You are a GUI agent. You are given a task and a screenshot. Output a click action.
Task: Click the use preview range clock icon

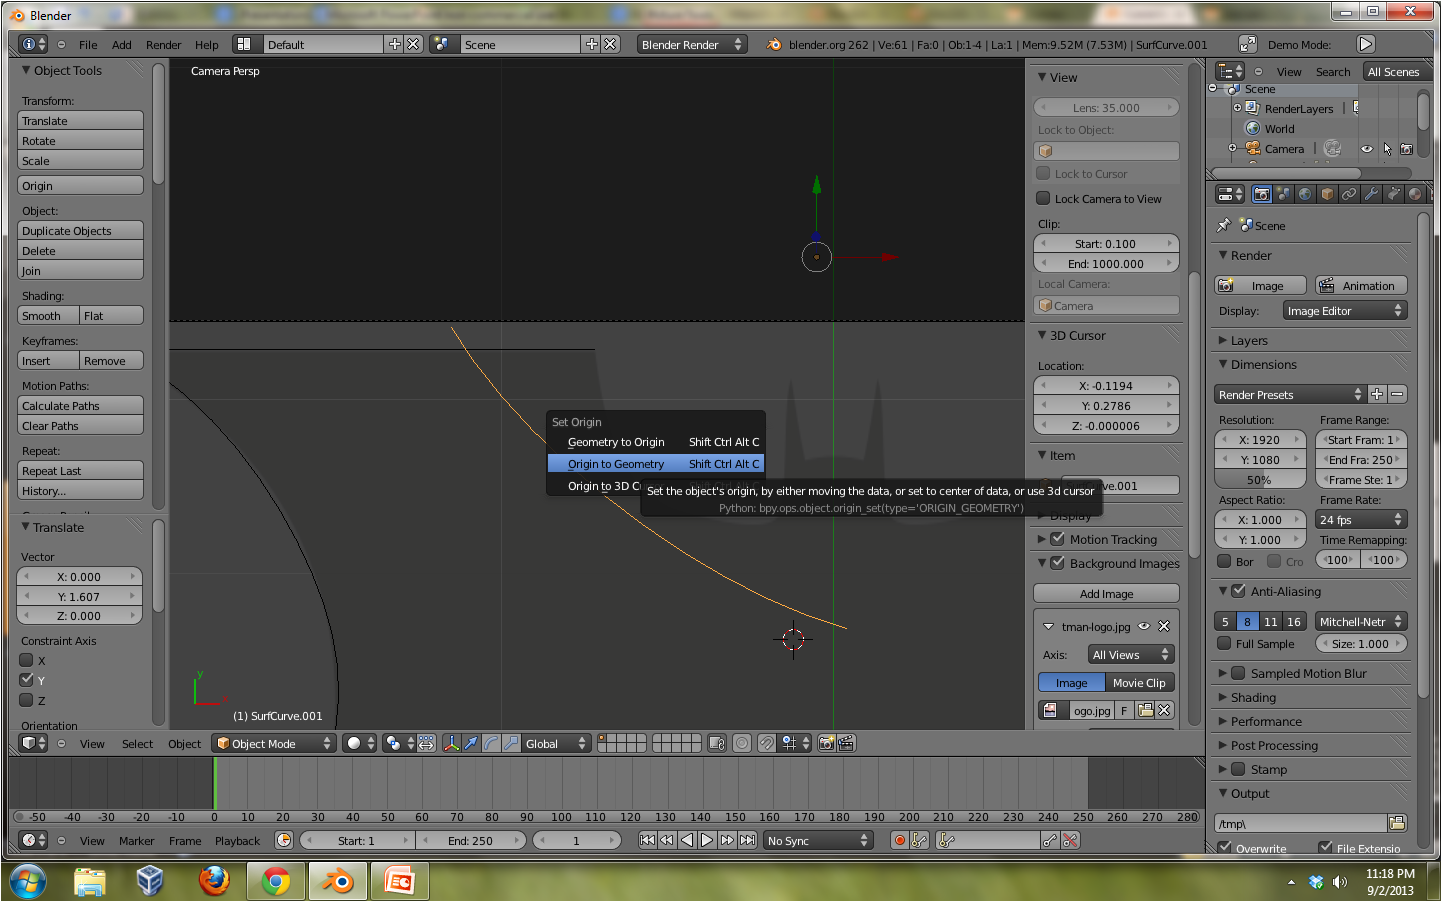pos(284,840)
